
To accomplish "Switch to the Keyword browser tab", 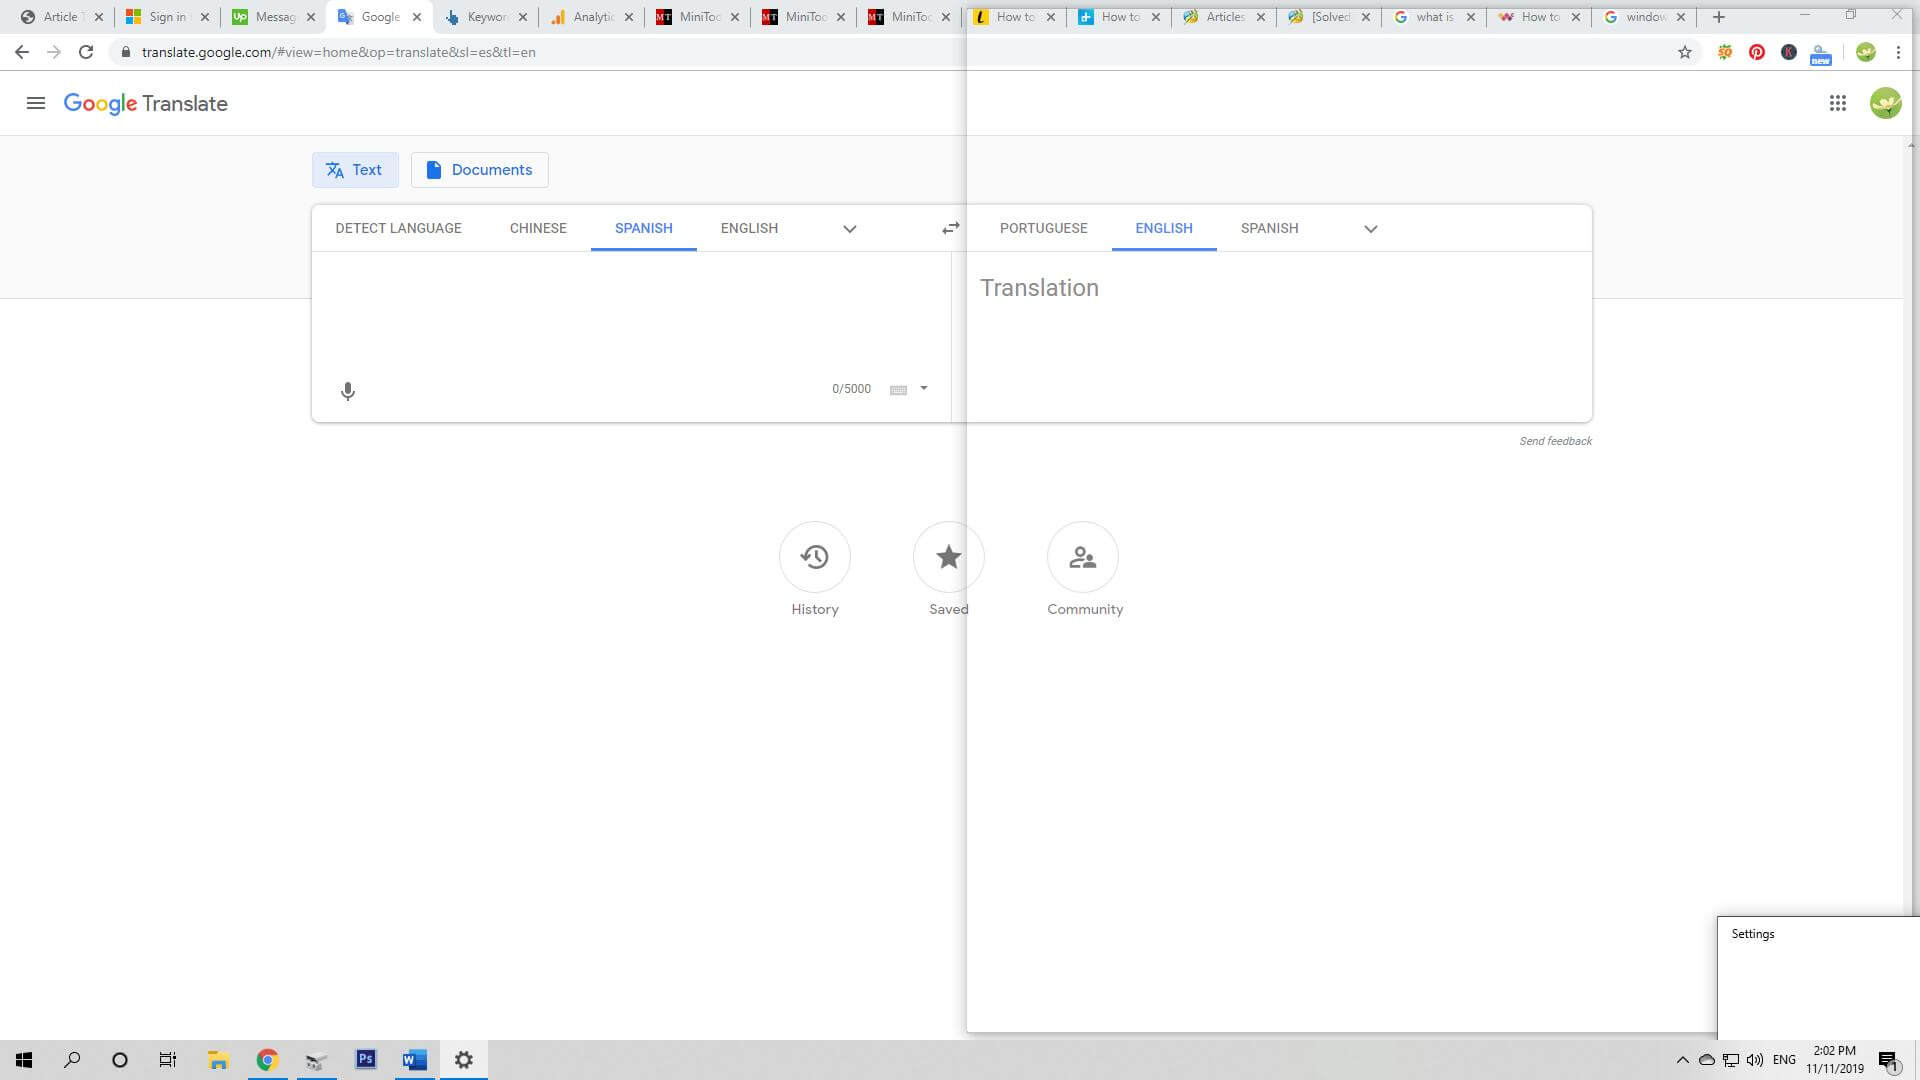I will 486,17.
